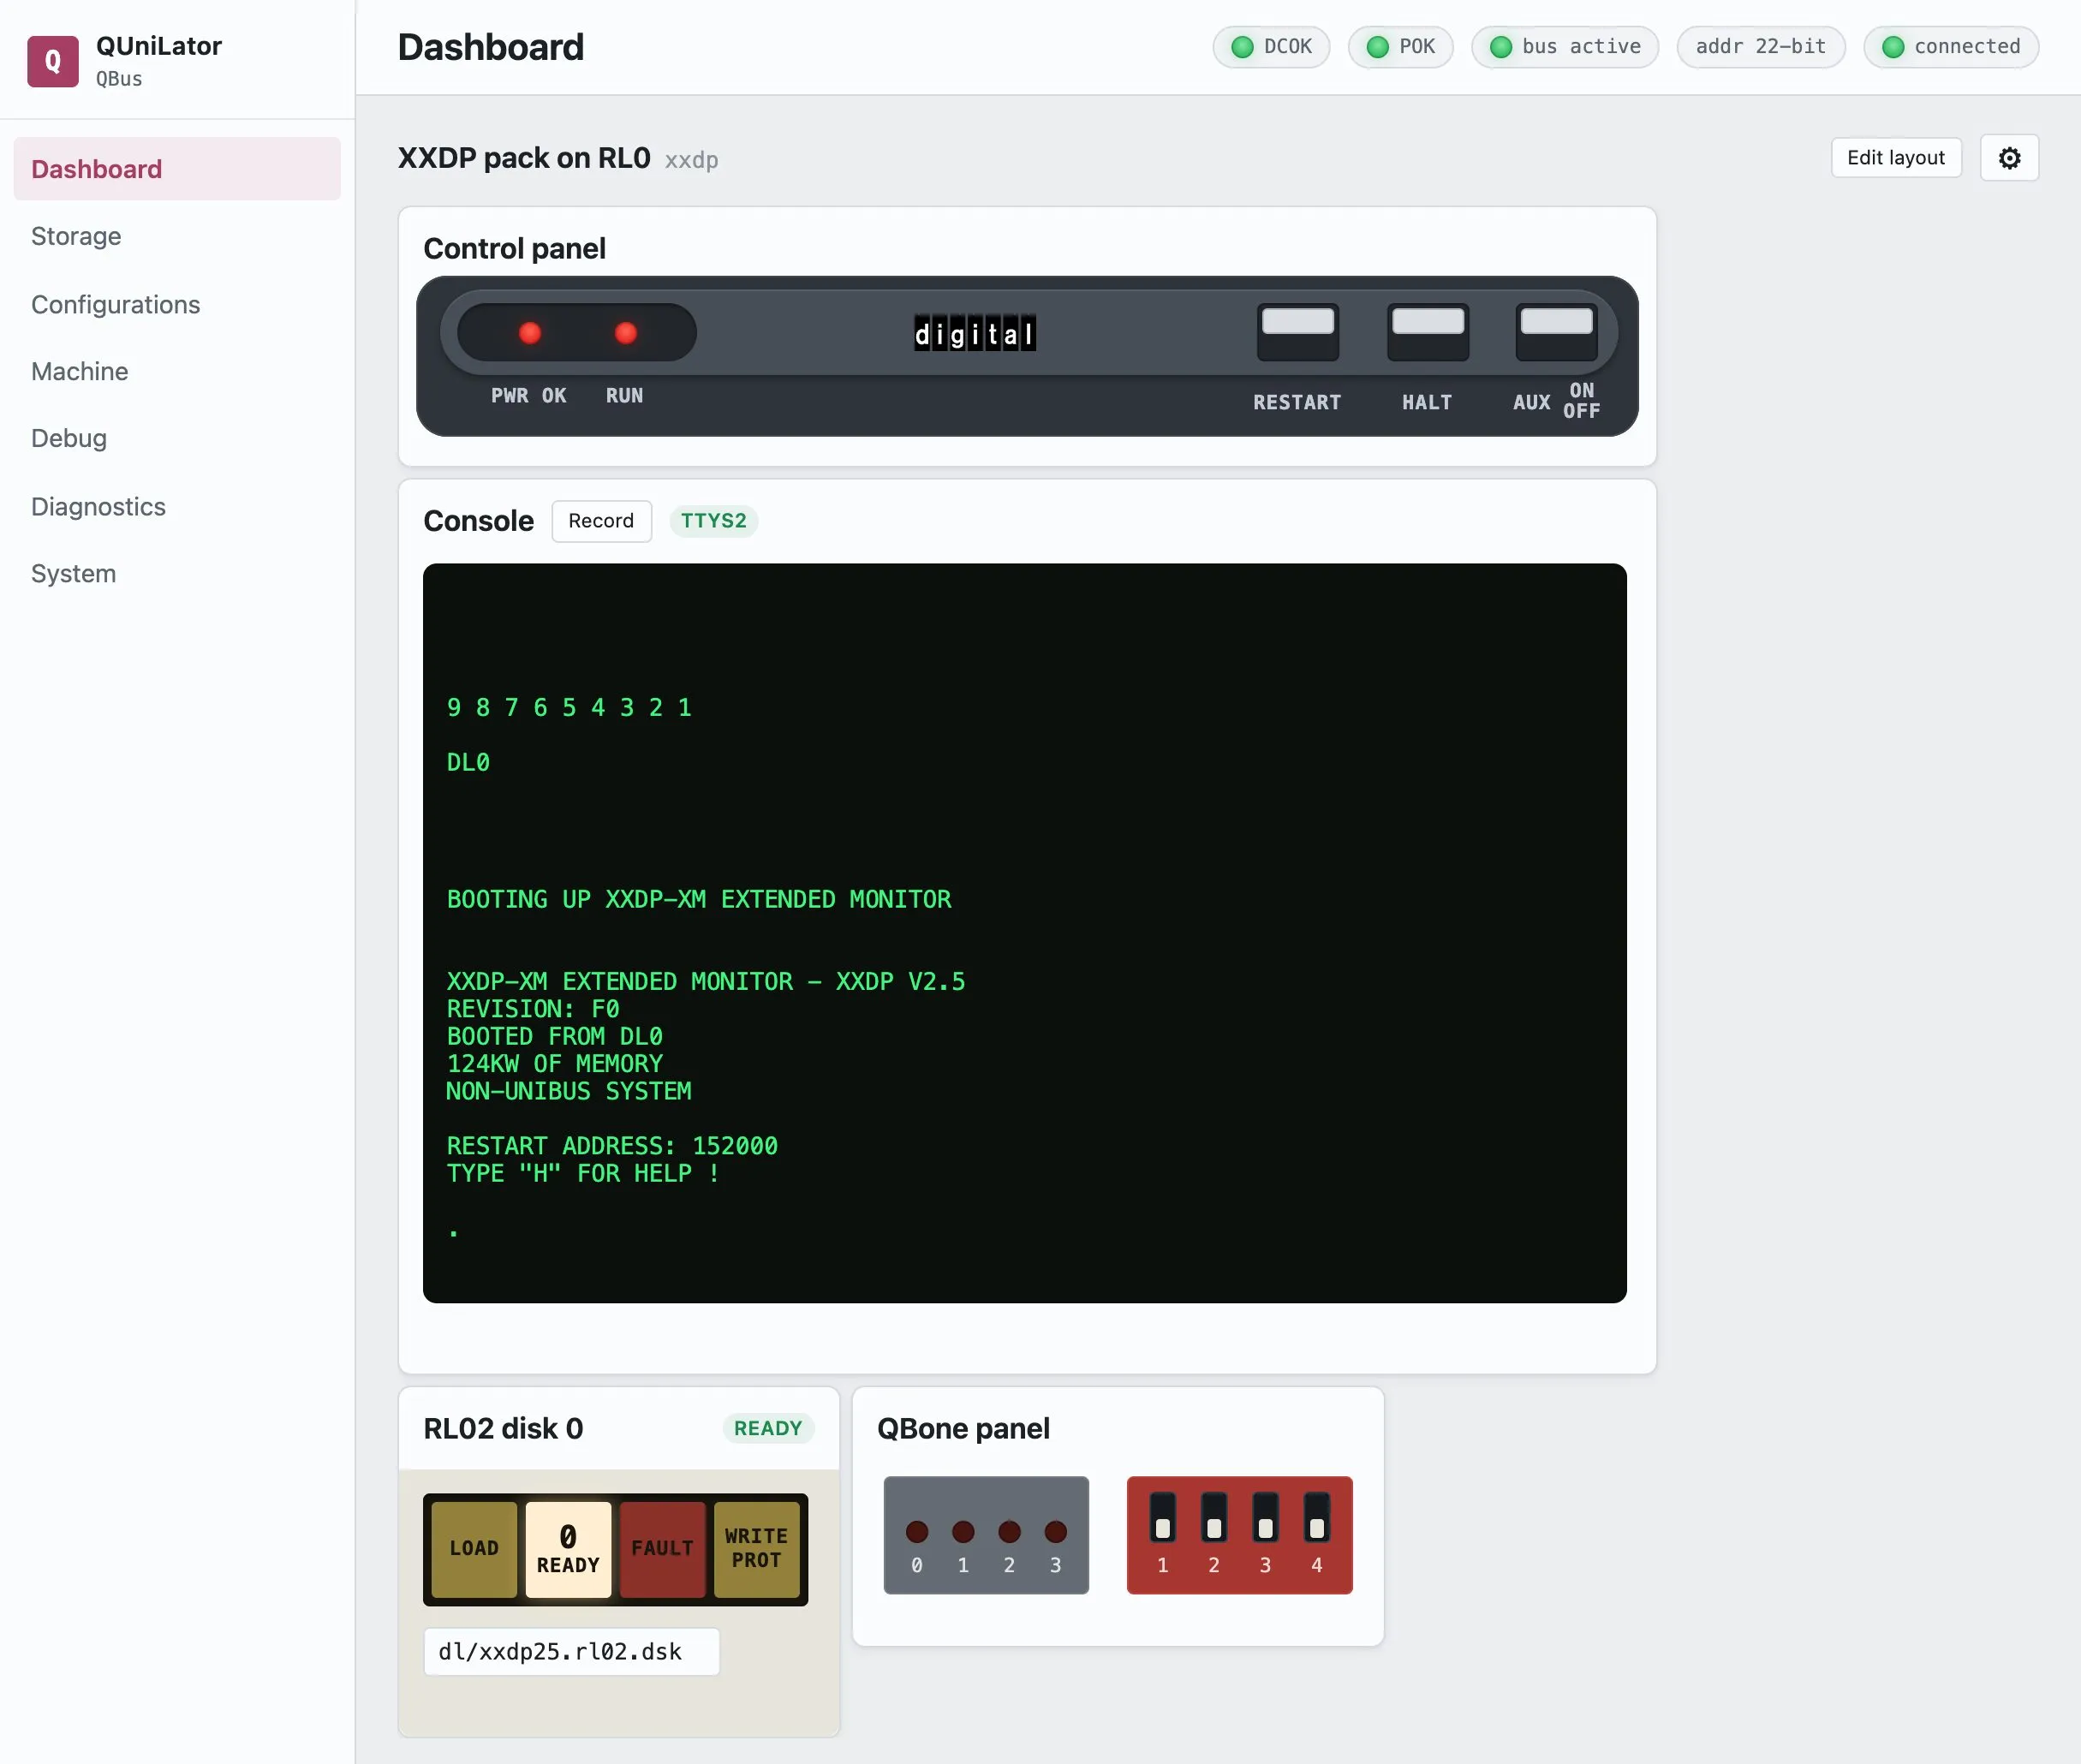The image size is (2081, 1764).
Task: Navigate to the Machine page
Action: 177,371
